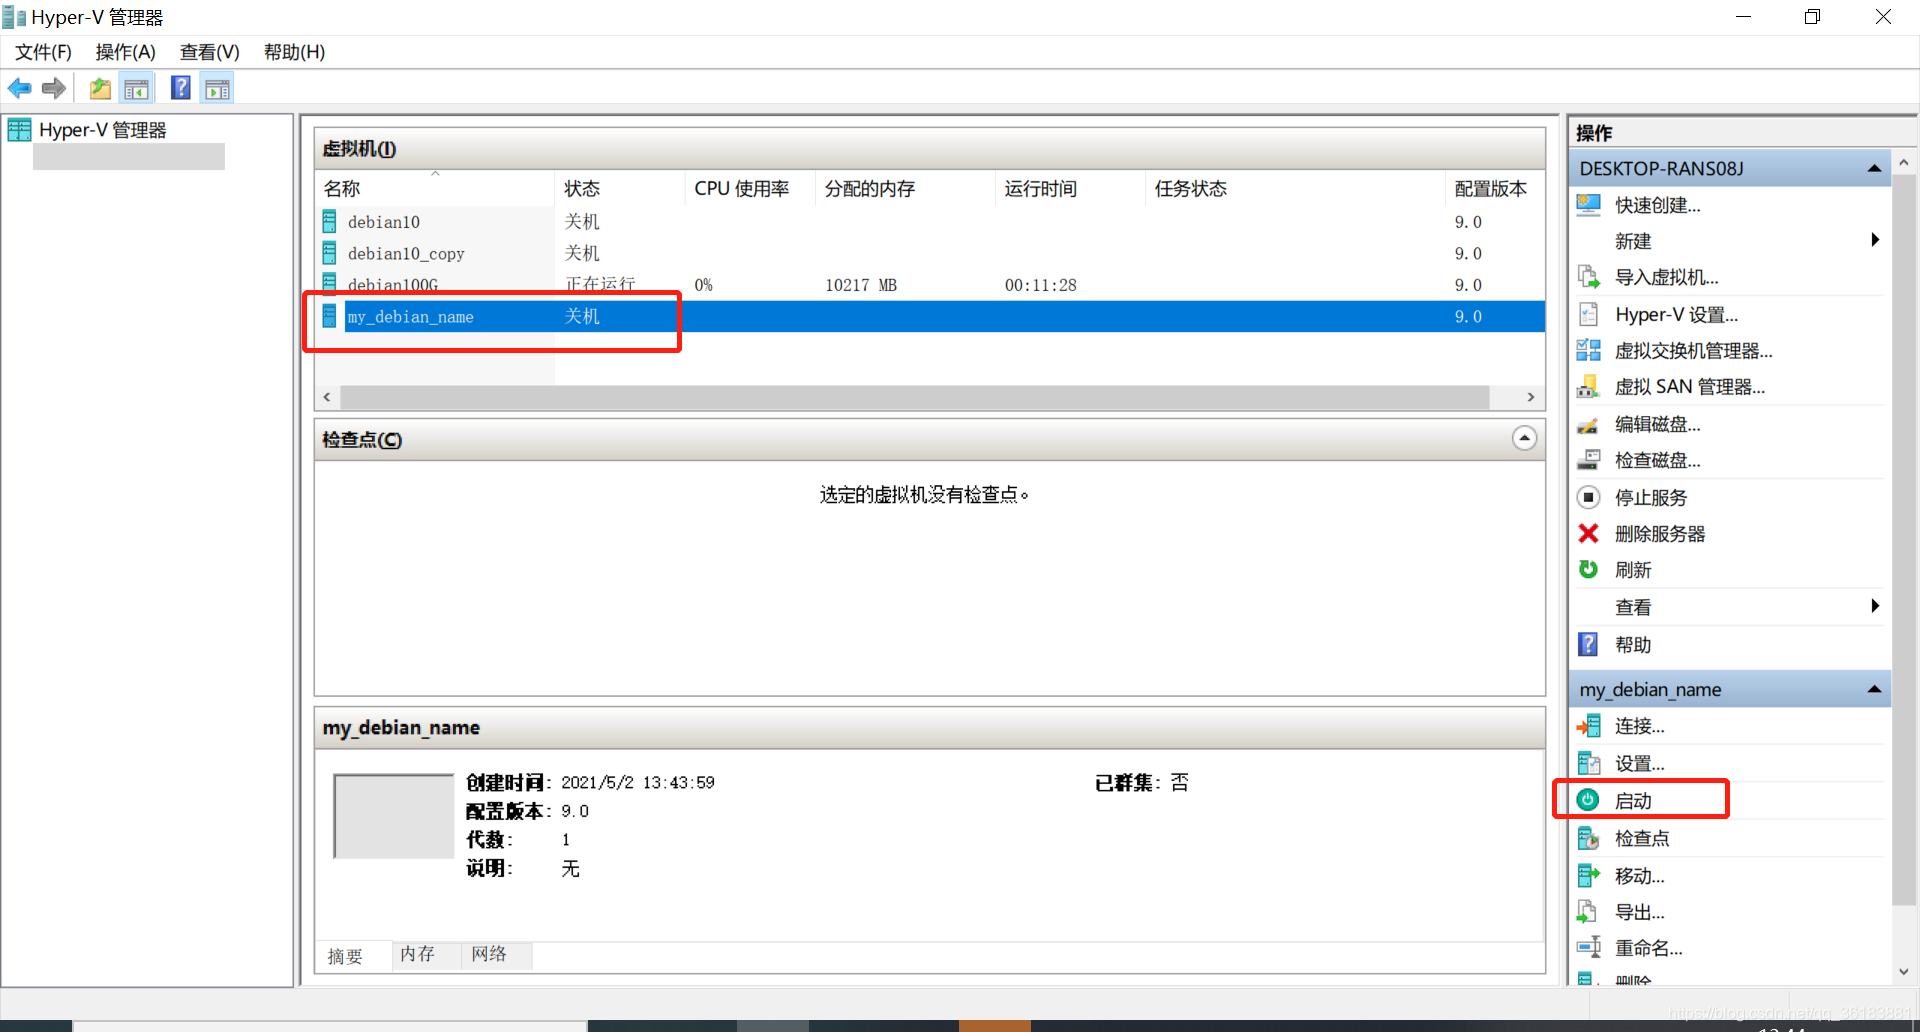The width and height of the screenshot is (1920, 1032).
Task: Click the 停止服务 stop icon
Action: [1588, 497]
